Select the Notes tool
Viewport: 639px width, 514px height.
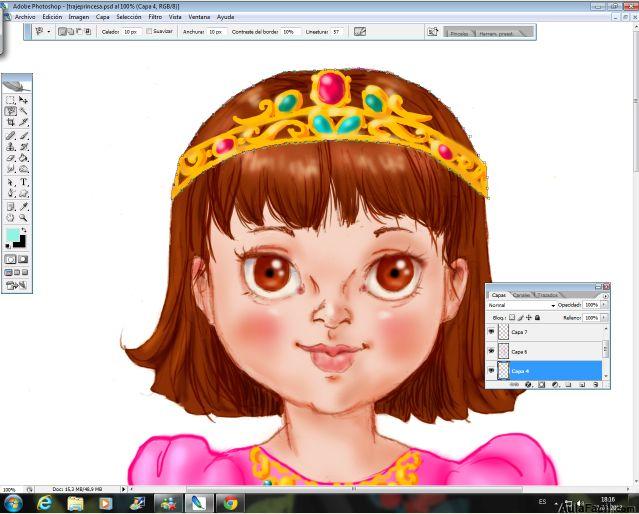(10, 207)
